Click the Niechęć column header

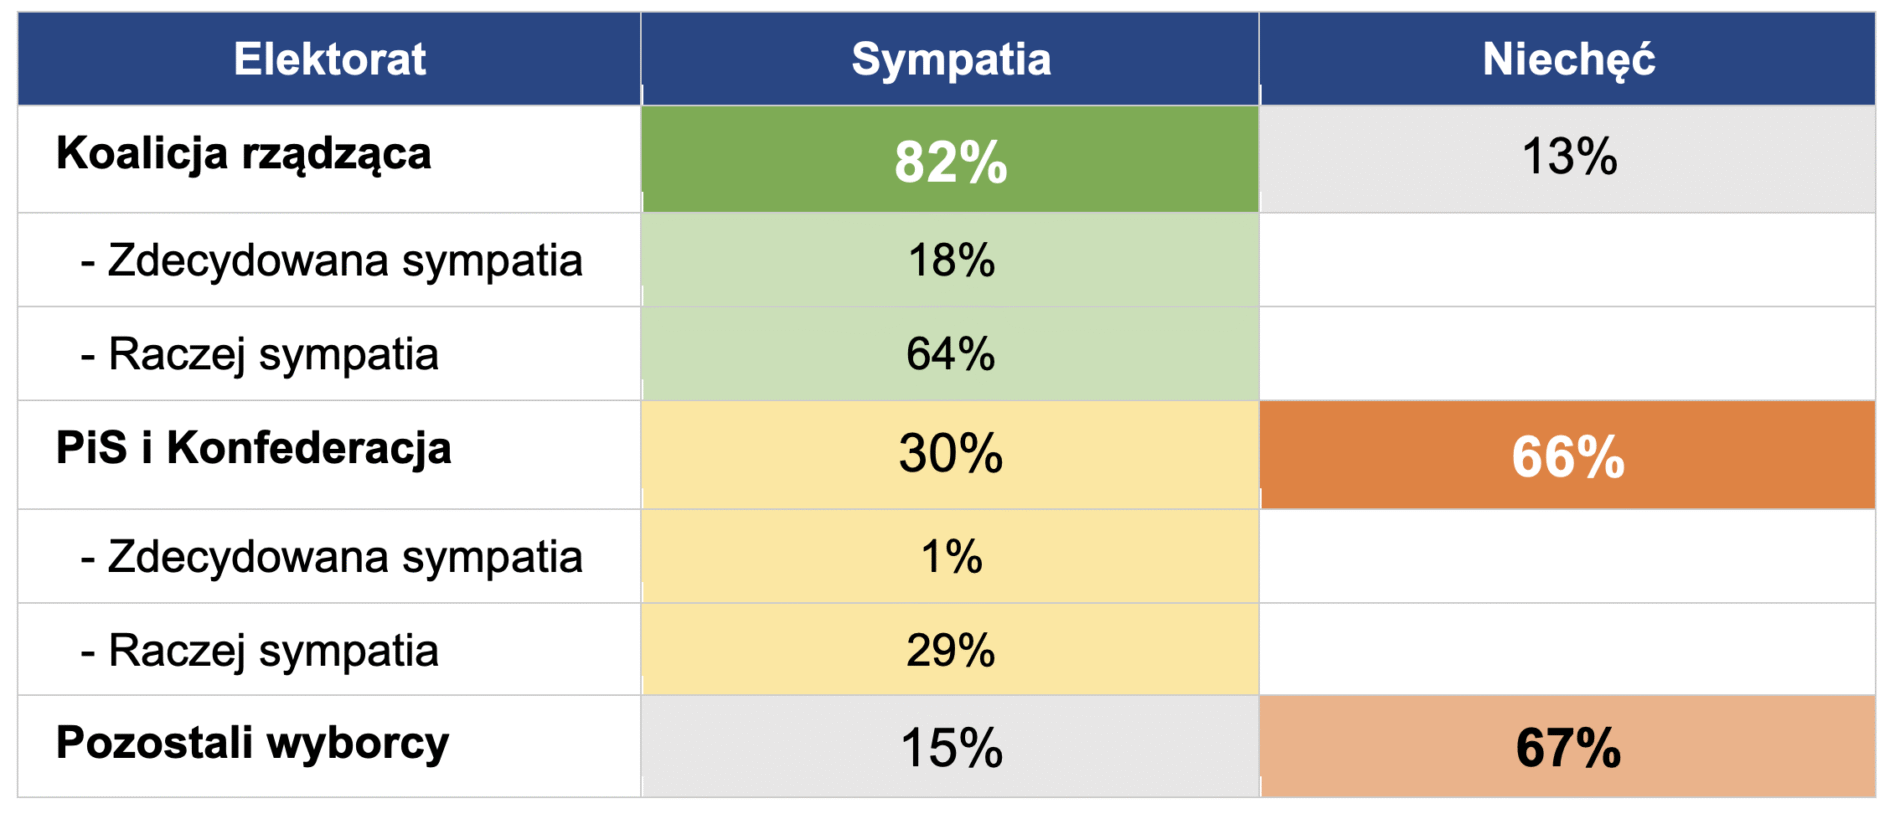(x=1567, y=59)
